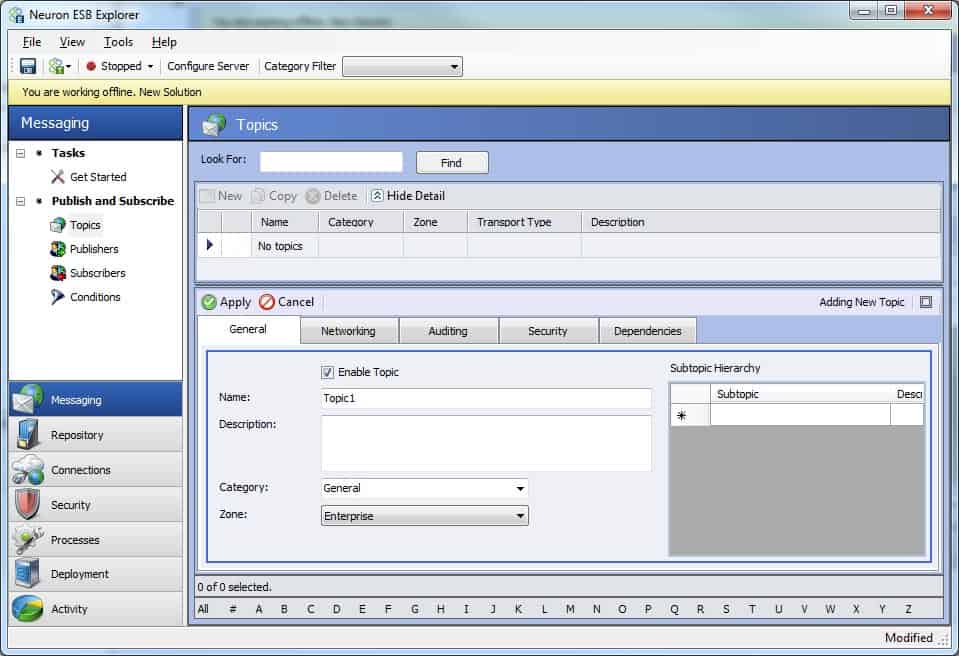Viewport: 959px width, 656px height.
Task: Click the Hide Detail collapse icon
Action: pos(377,196)
